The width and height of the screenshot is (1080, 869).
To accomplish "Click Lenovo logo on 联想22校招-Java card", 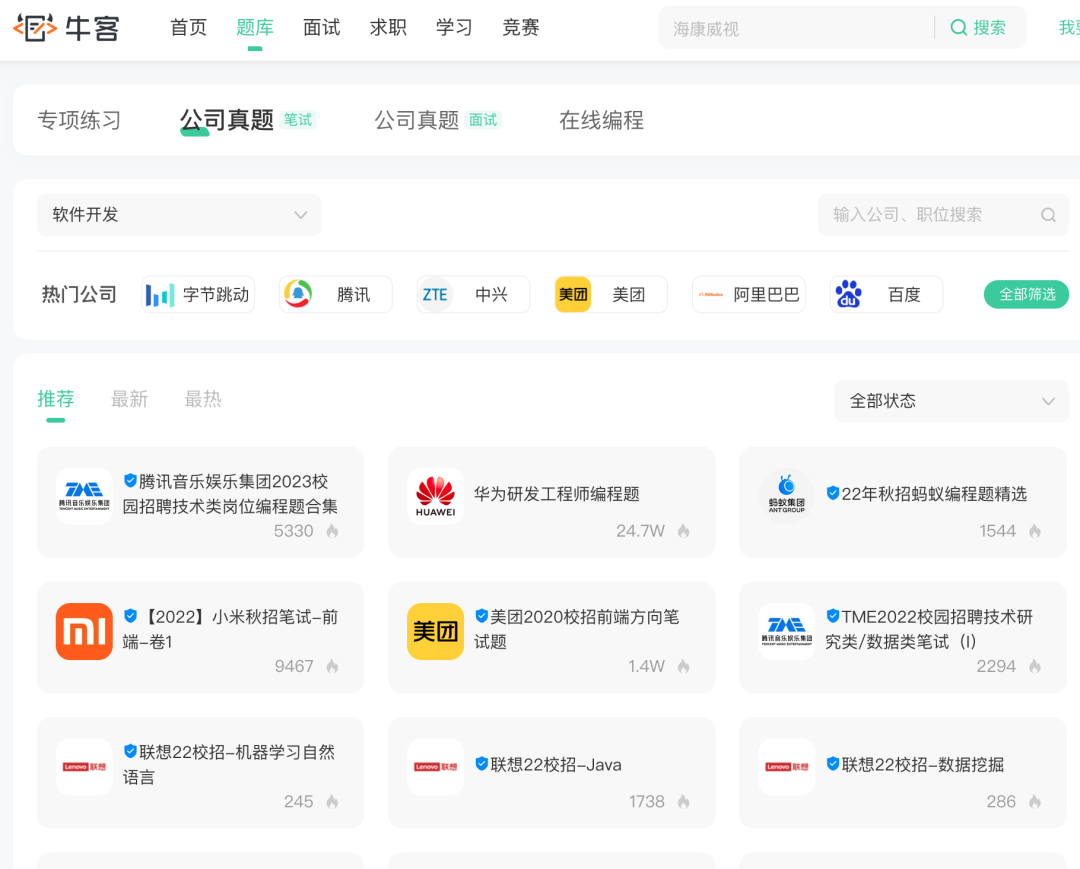I will click(435, 767).
